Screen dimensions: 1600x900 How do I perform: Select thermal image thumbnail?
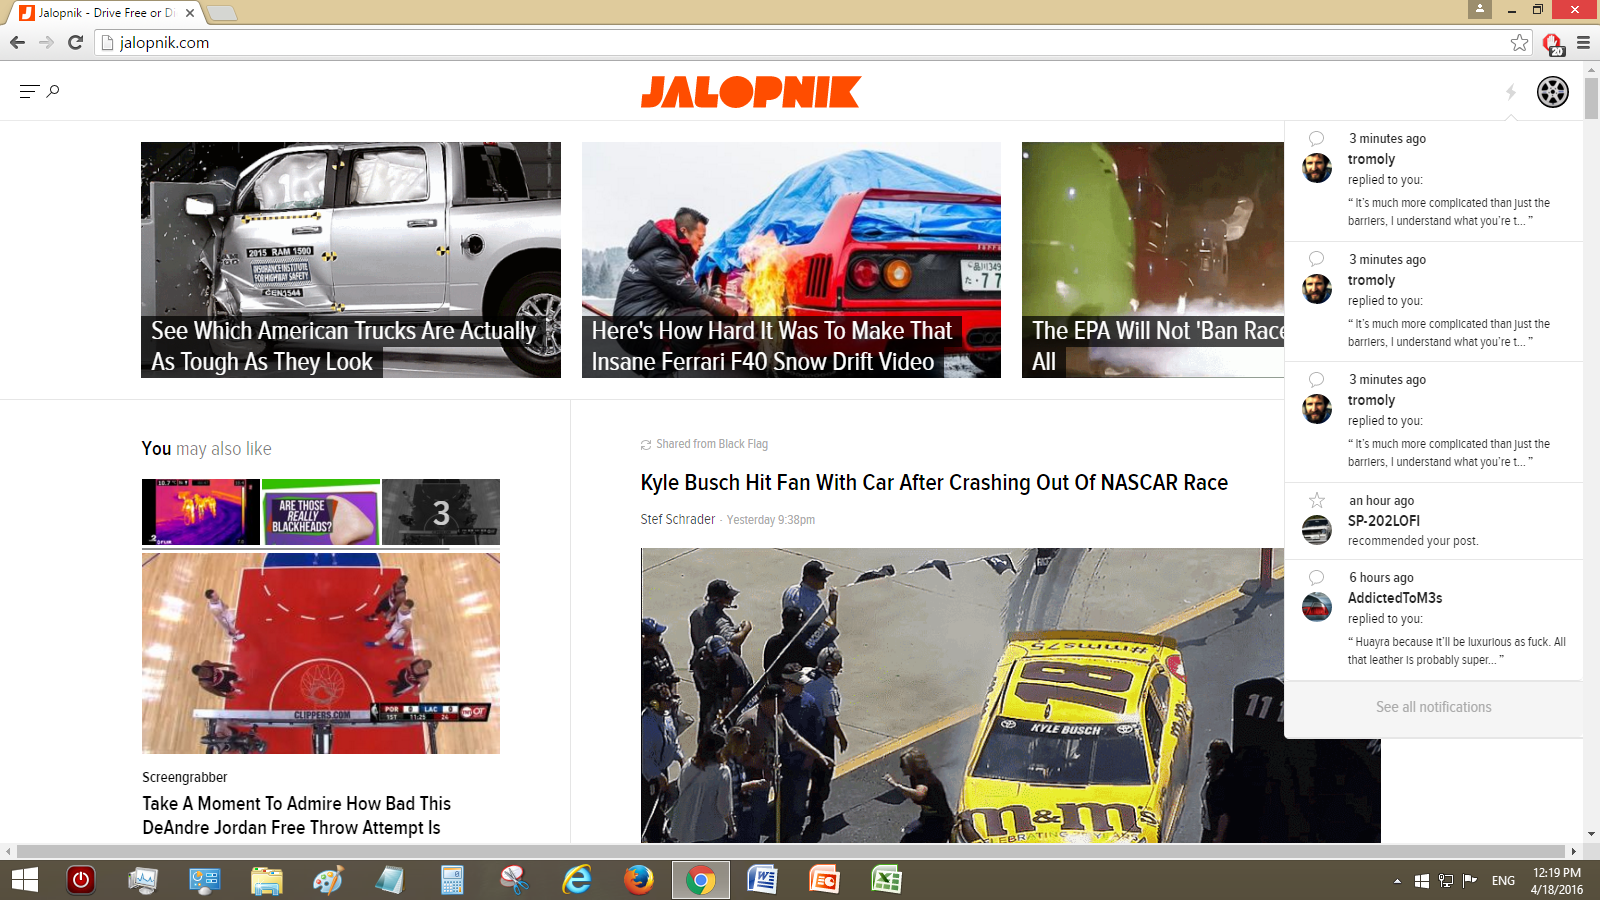click(201, 512)
